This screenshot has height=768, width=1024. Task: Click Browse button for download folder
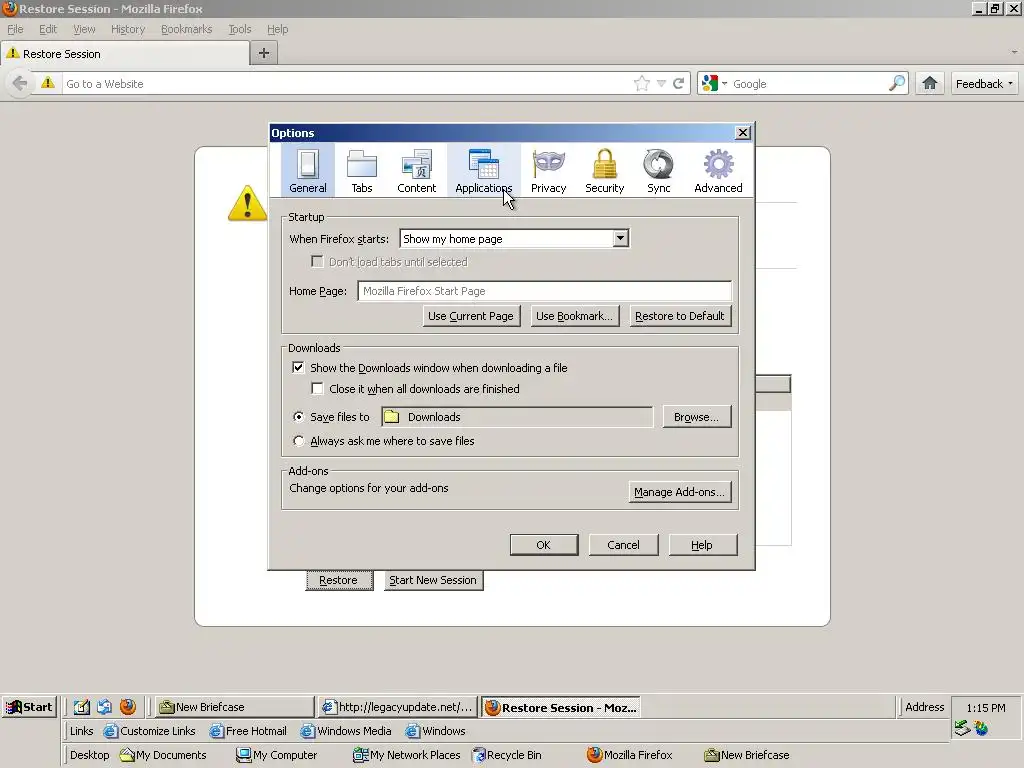click(696, 417)
